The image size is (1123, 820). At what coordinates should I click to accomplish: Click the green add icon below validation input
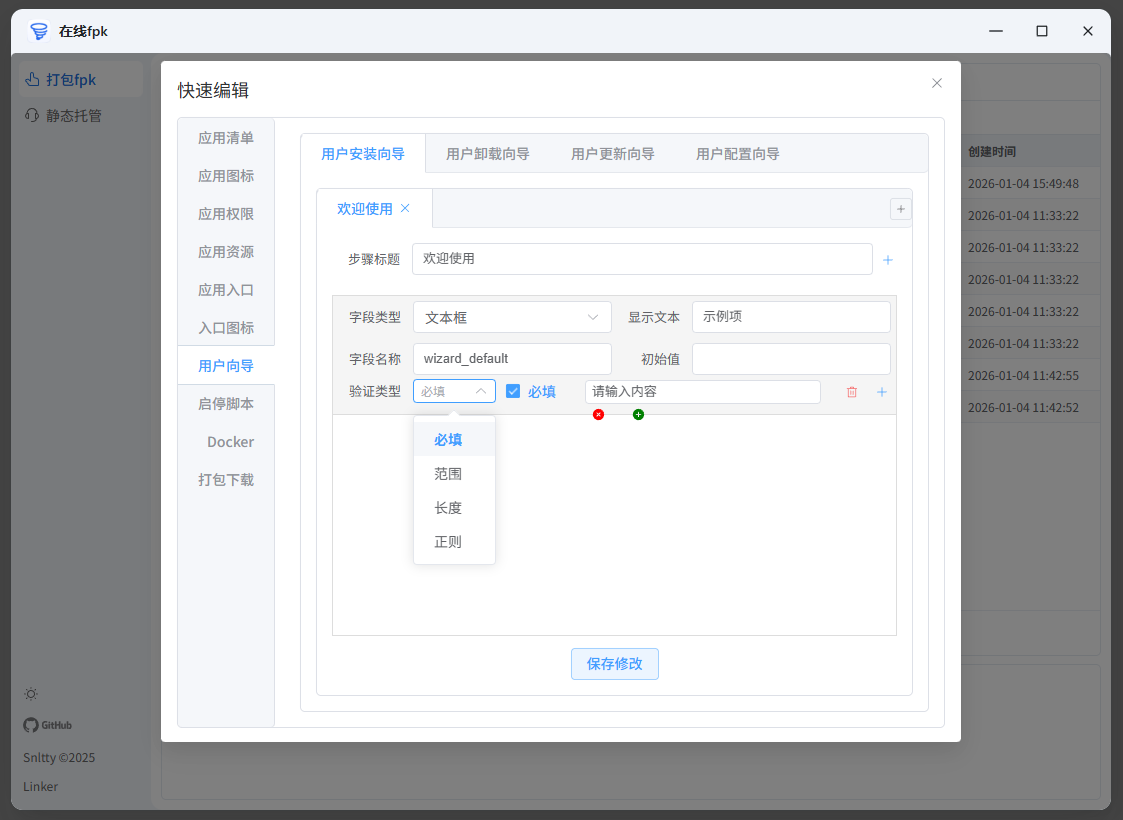[x=638, y=415]
